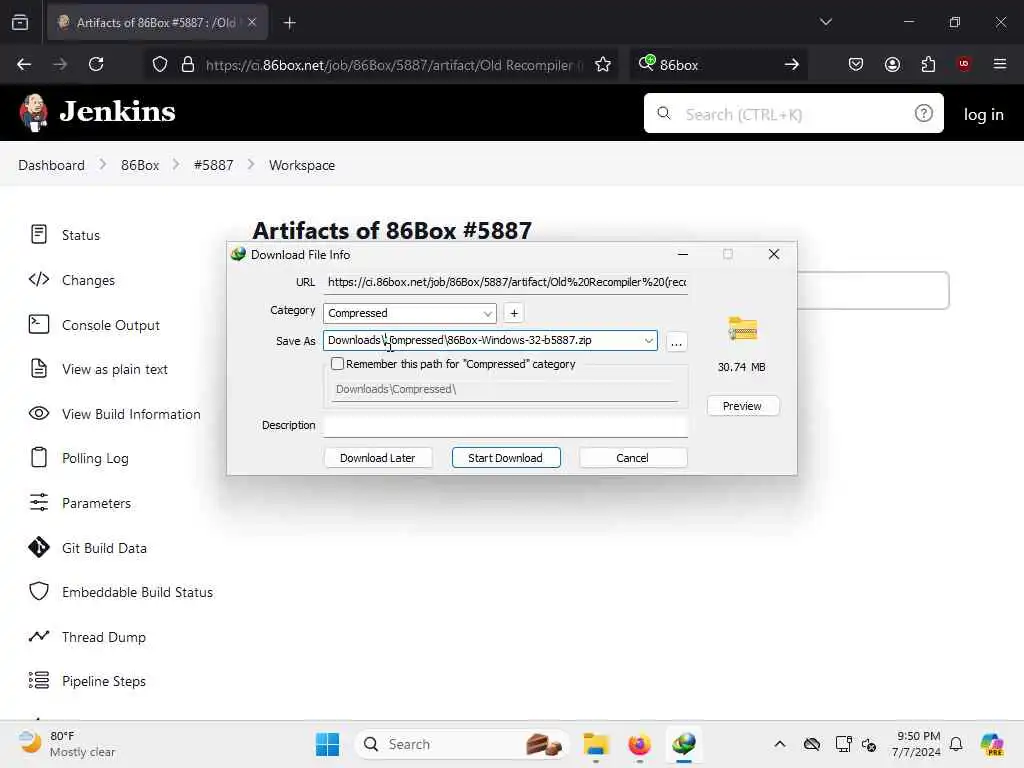Screen dimensions: 1024x768
Task: Click the View Build Information eye icon
Action: 39,413
